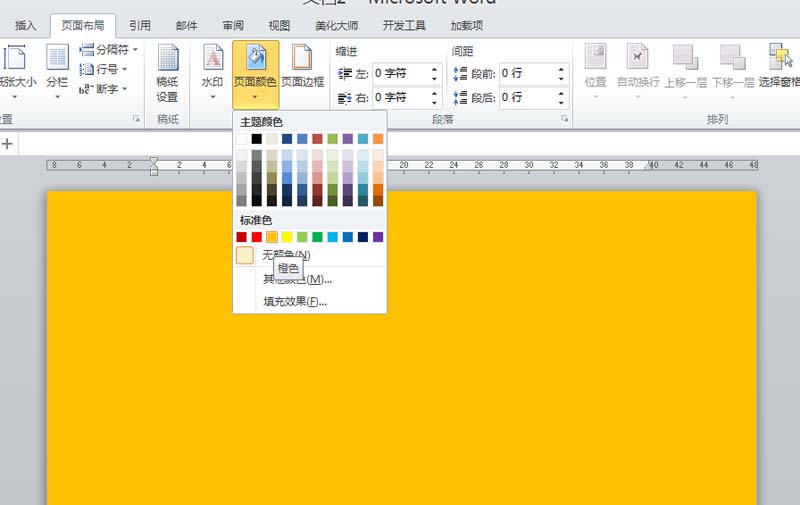
Task: Select the red swatch in 标准色 row
Action: click(x=257, y=237)
